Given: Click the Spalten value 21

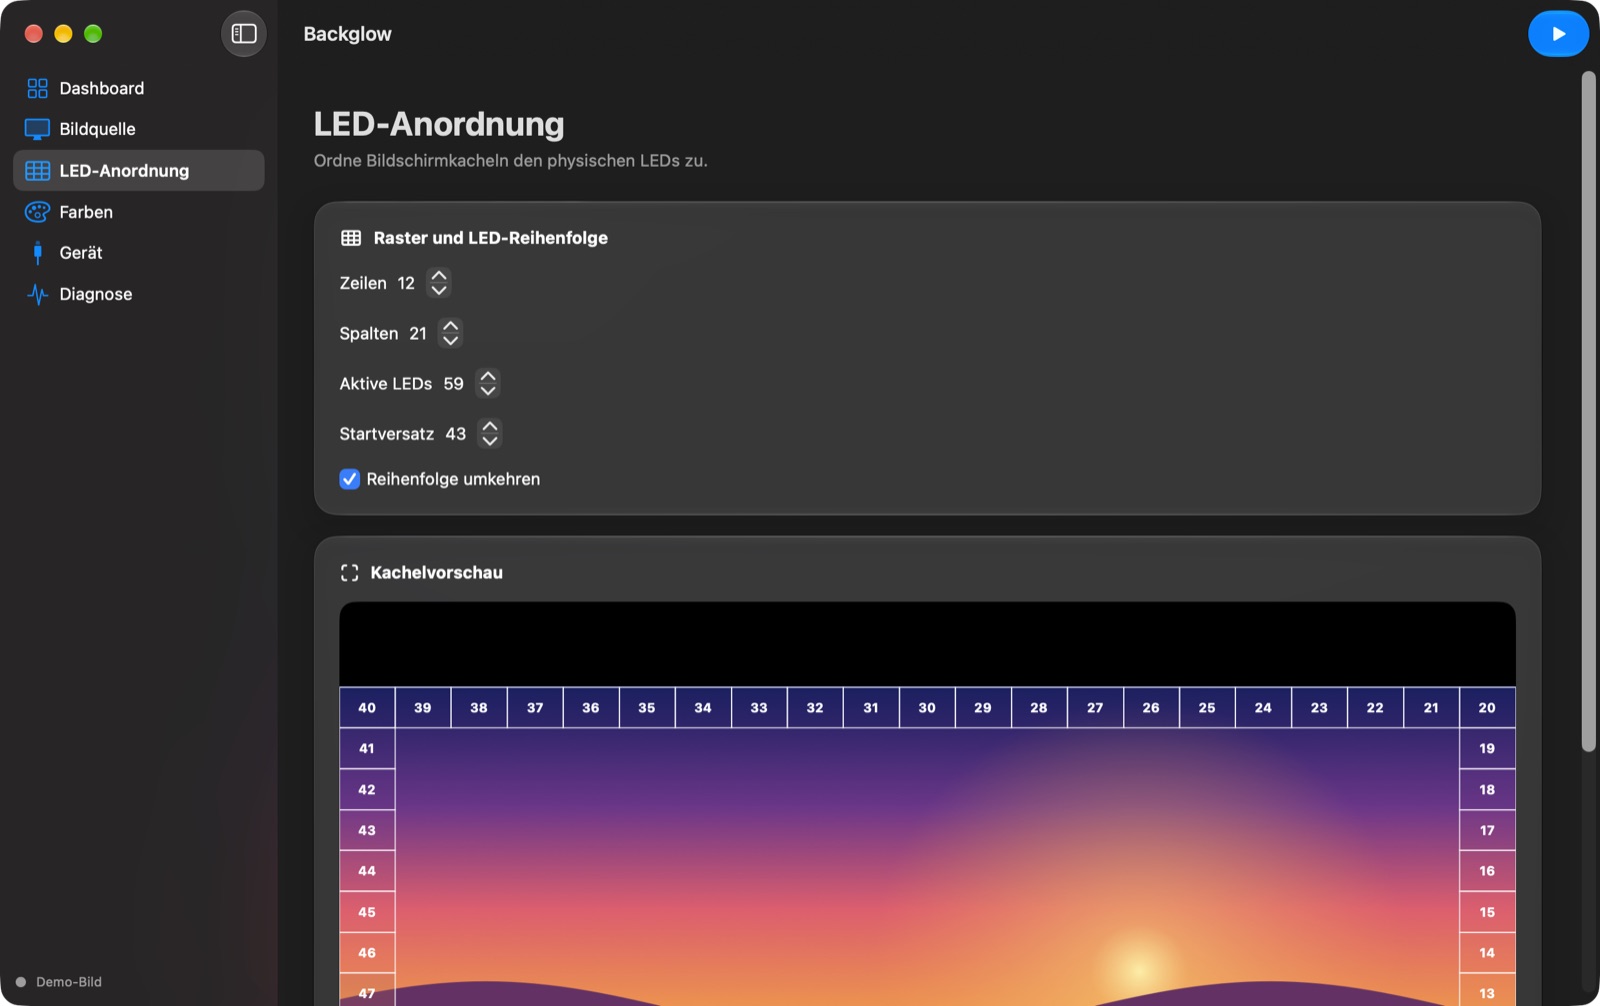Looking at the screenshot, I should [x=418, y=333].
